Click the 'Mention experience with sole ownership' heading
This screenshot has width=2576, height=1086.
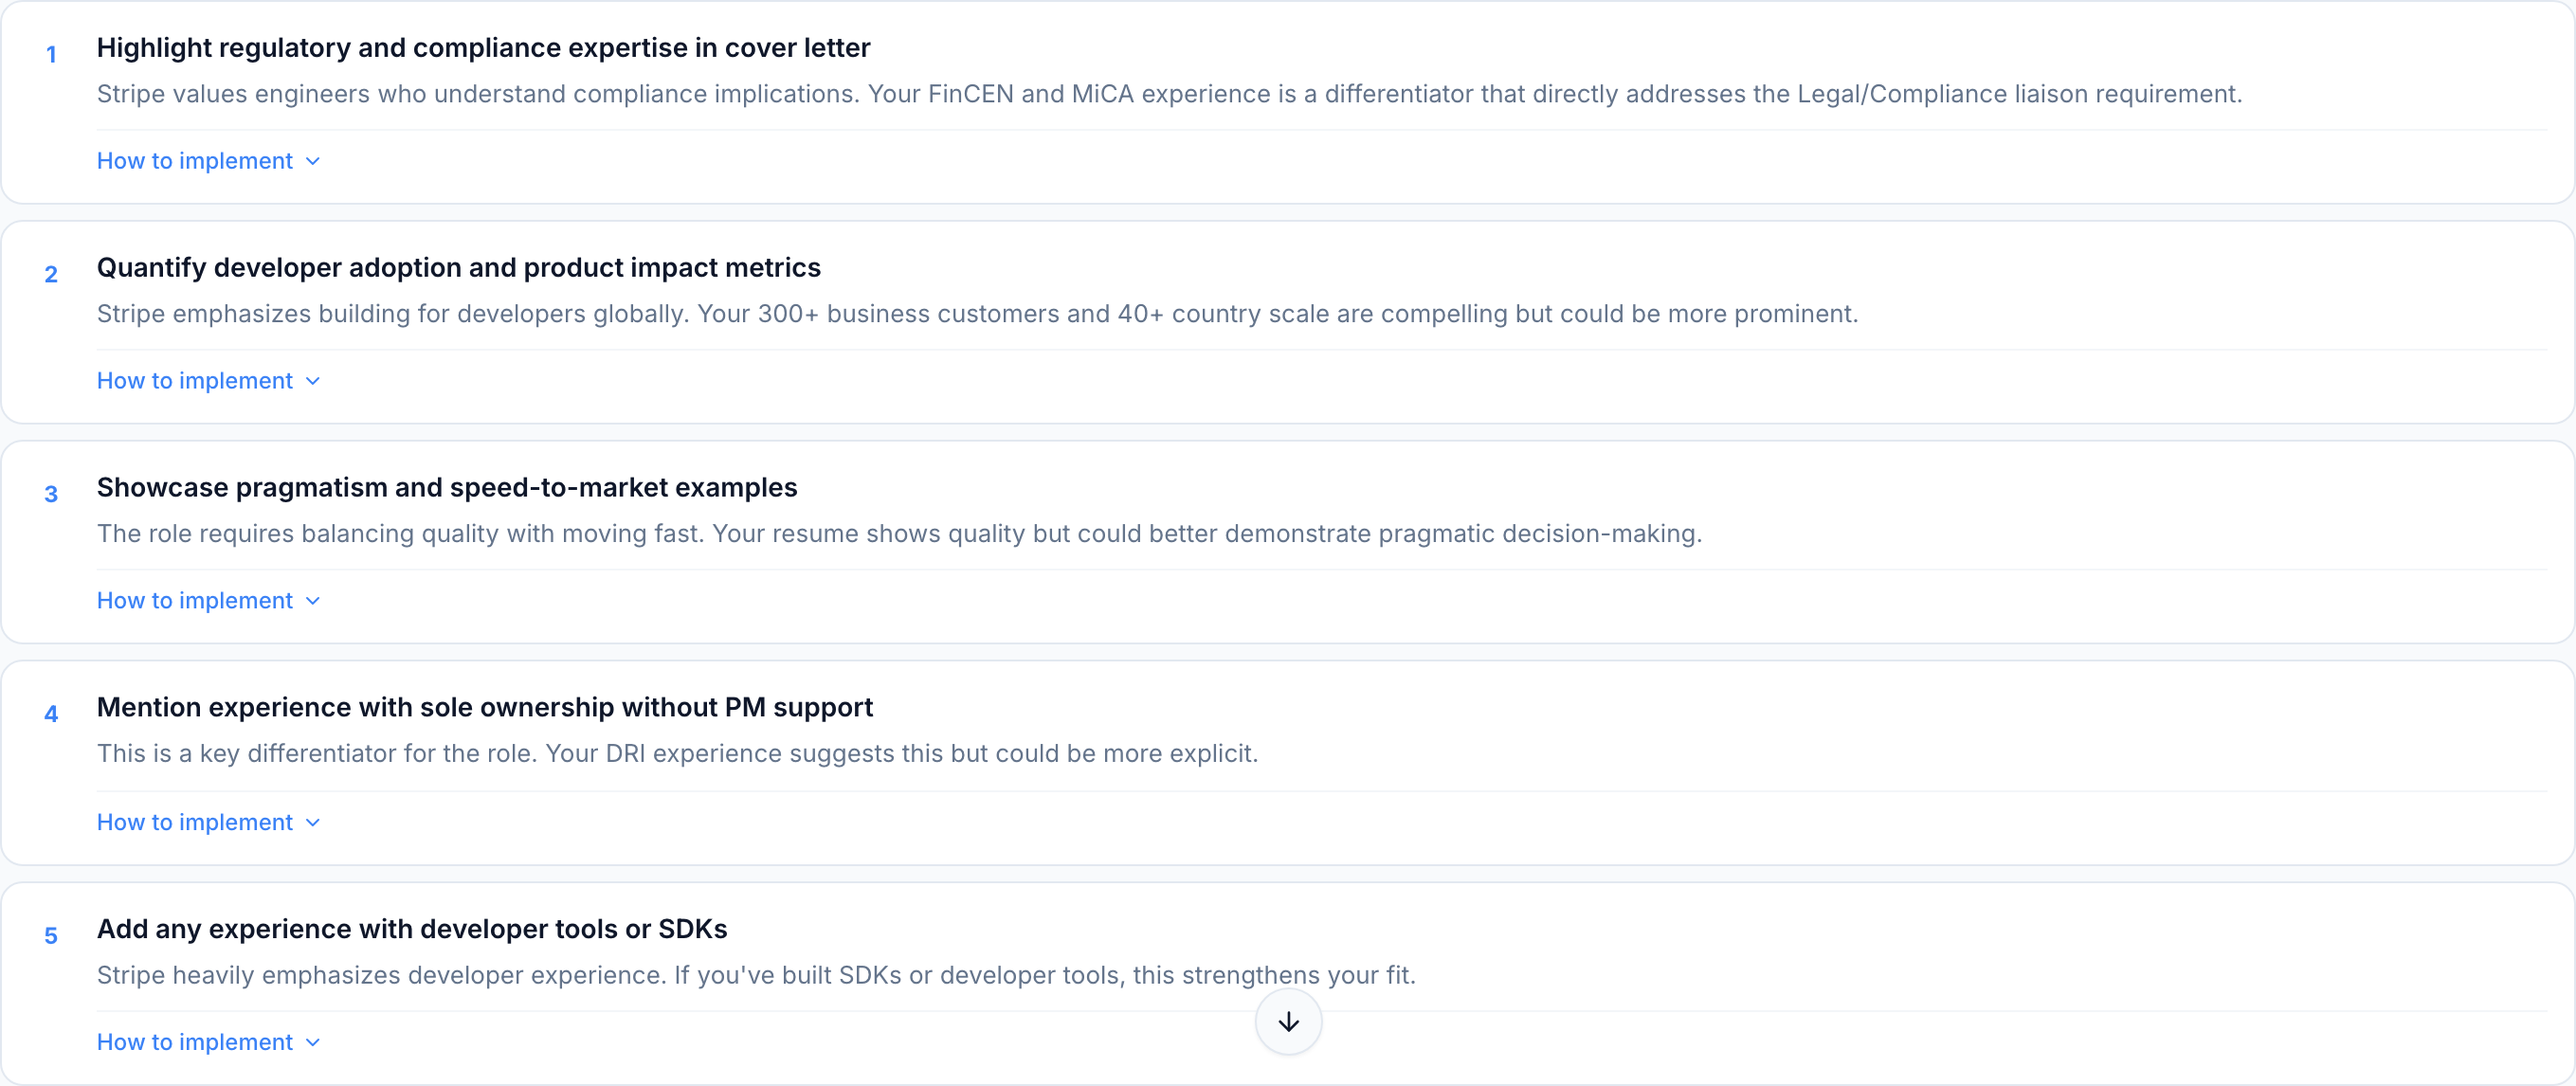point(484,708)
